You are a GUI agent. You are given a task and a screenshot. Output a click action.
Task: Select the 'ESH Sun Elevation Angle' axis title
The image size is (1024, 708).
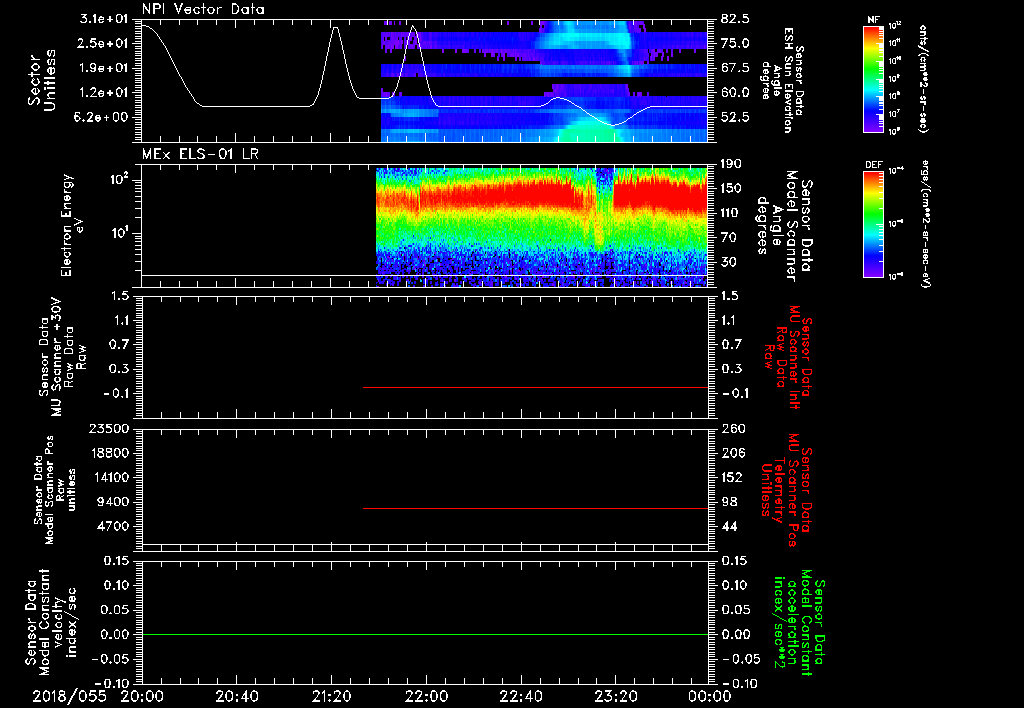781,80
